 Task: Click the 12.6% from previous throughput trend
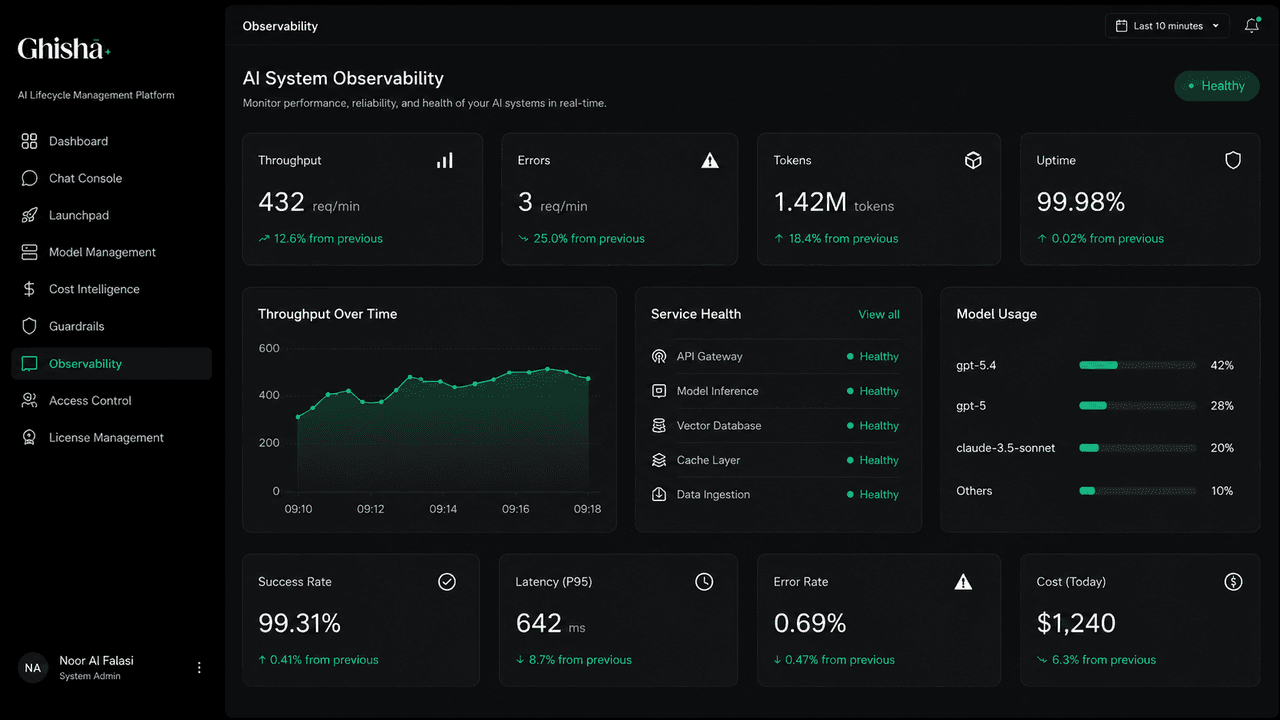320,238
